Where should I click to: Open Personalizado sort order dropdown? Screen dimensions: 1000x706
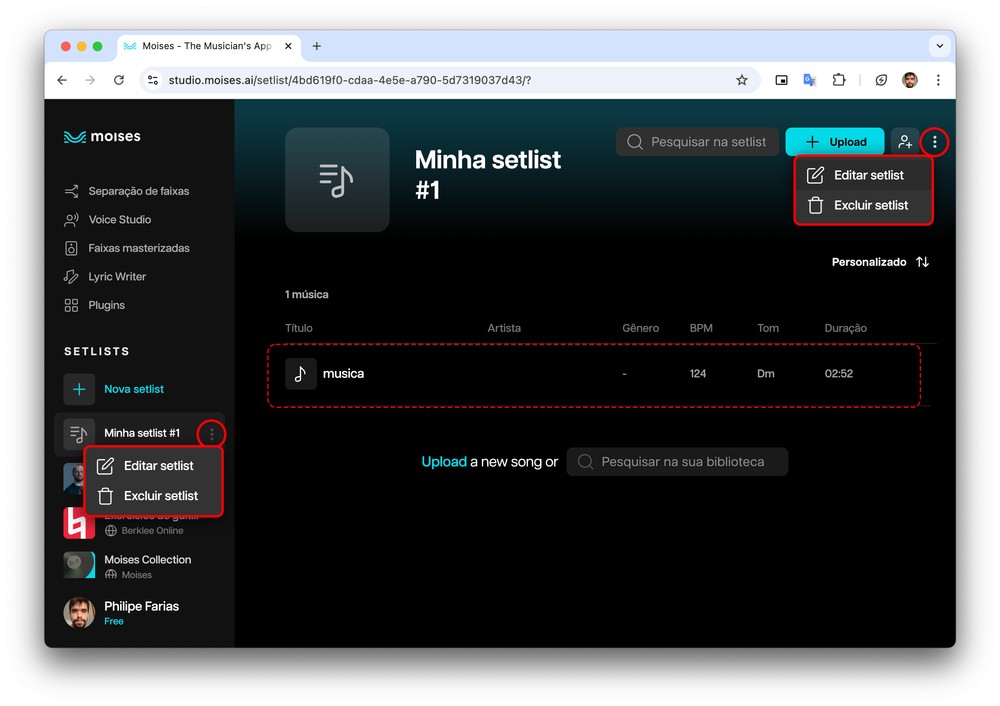tap(880, 262)
